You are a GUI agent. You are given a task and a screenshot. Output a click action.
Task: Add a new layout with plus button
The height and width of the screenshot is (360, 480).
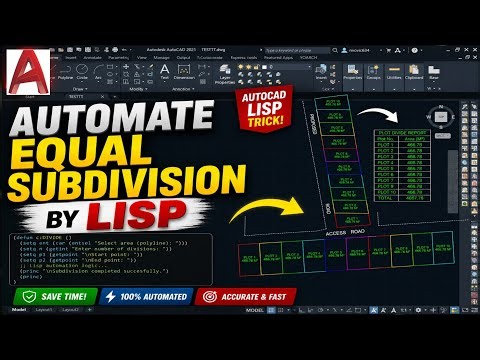coord(89,310)
